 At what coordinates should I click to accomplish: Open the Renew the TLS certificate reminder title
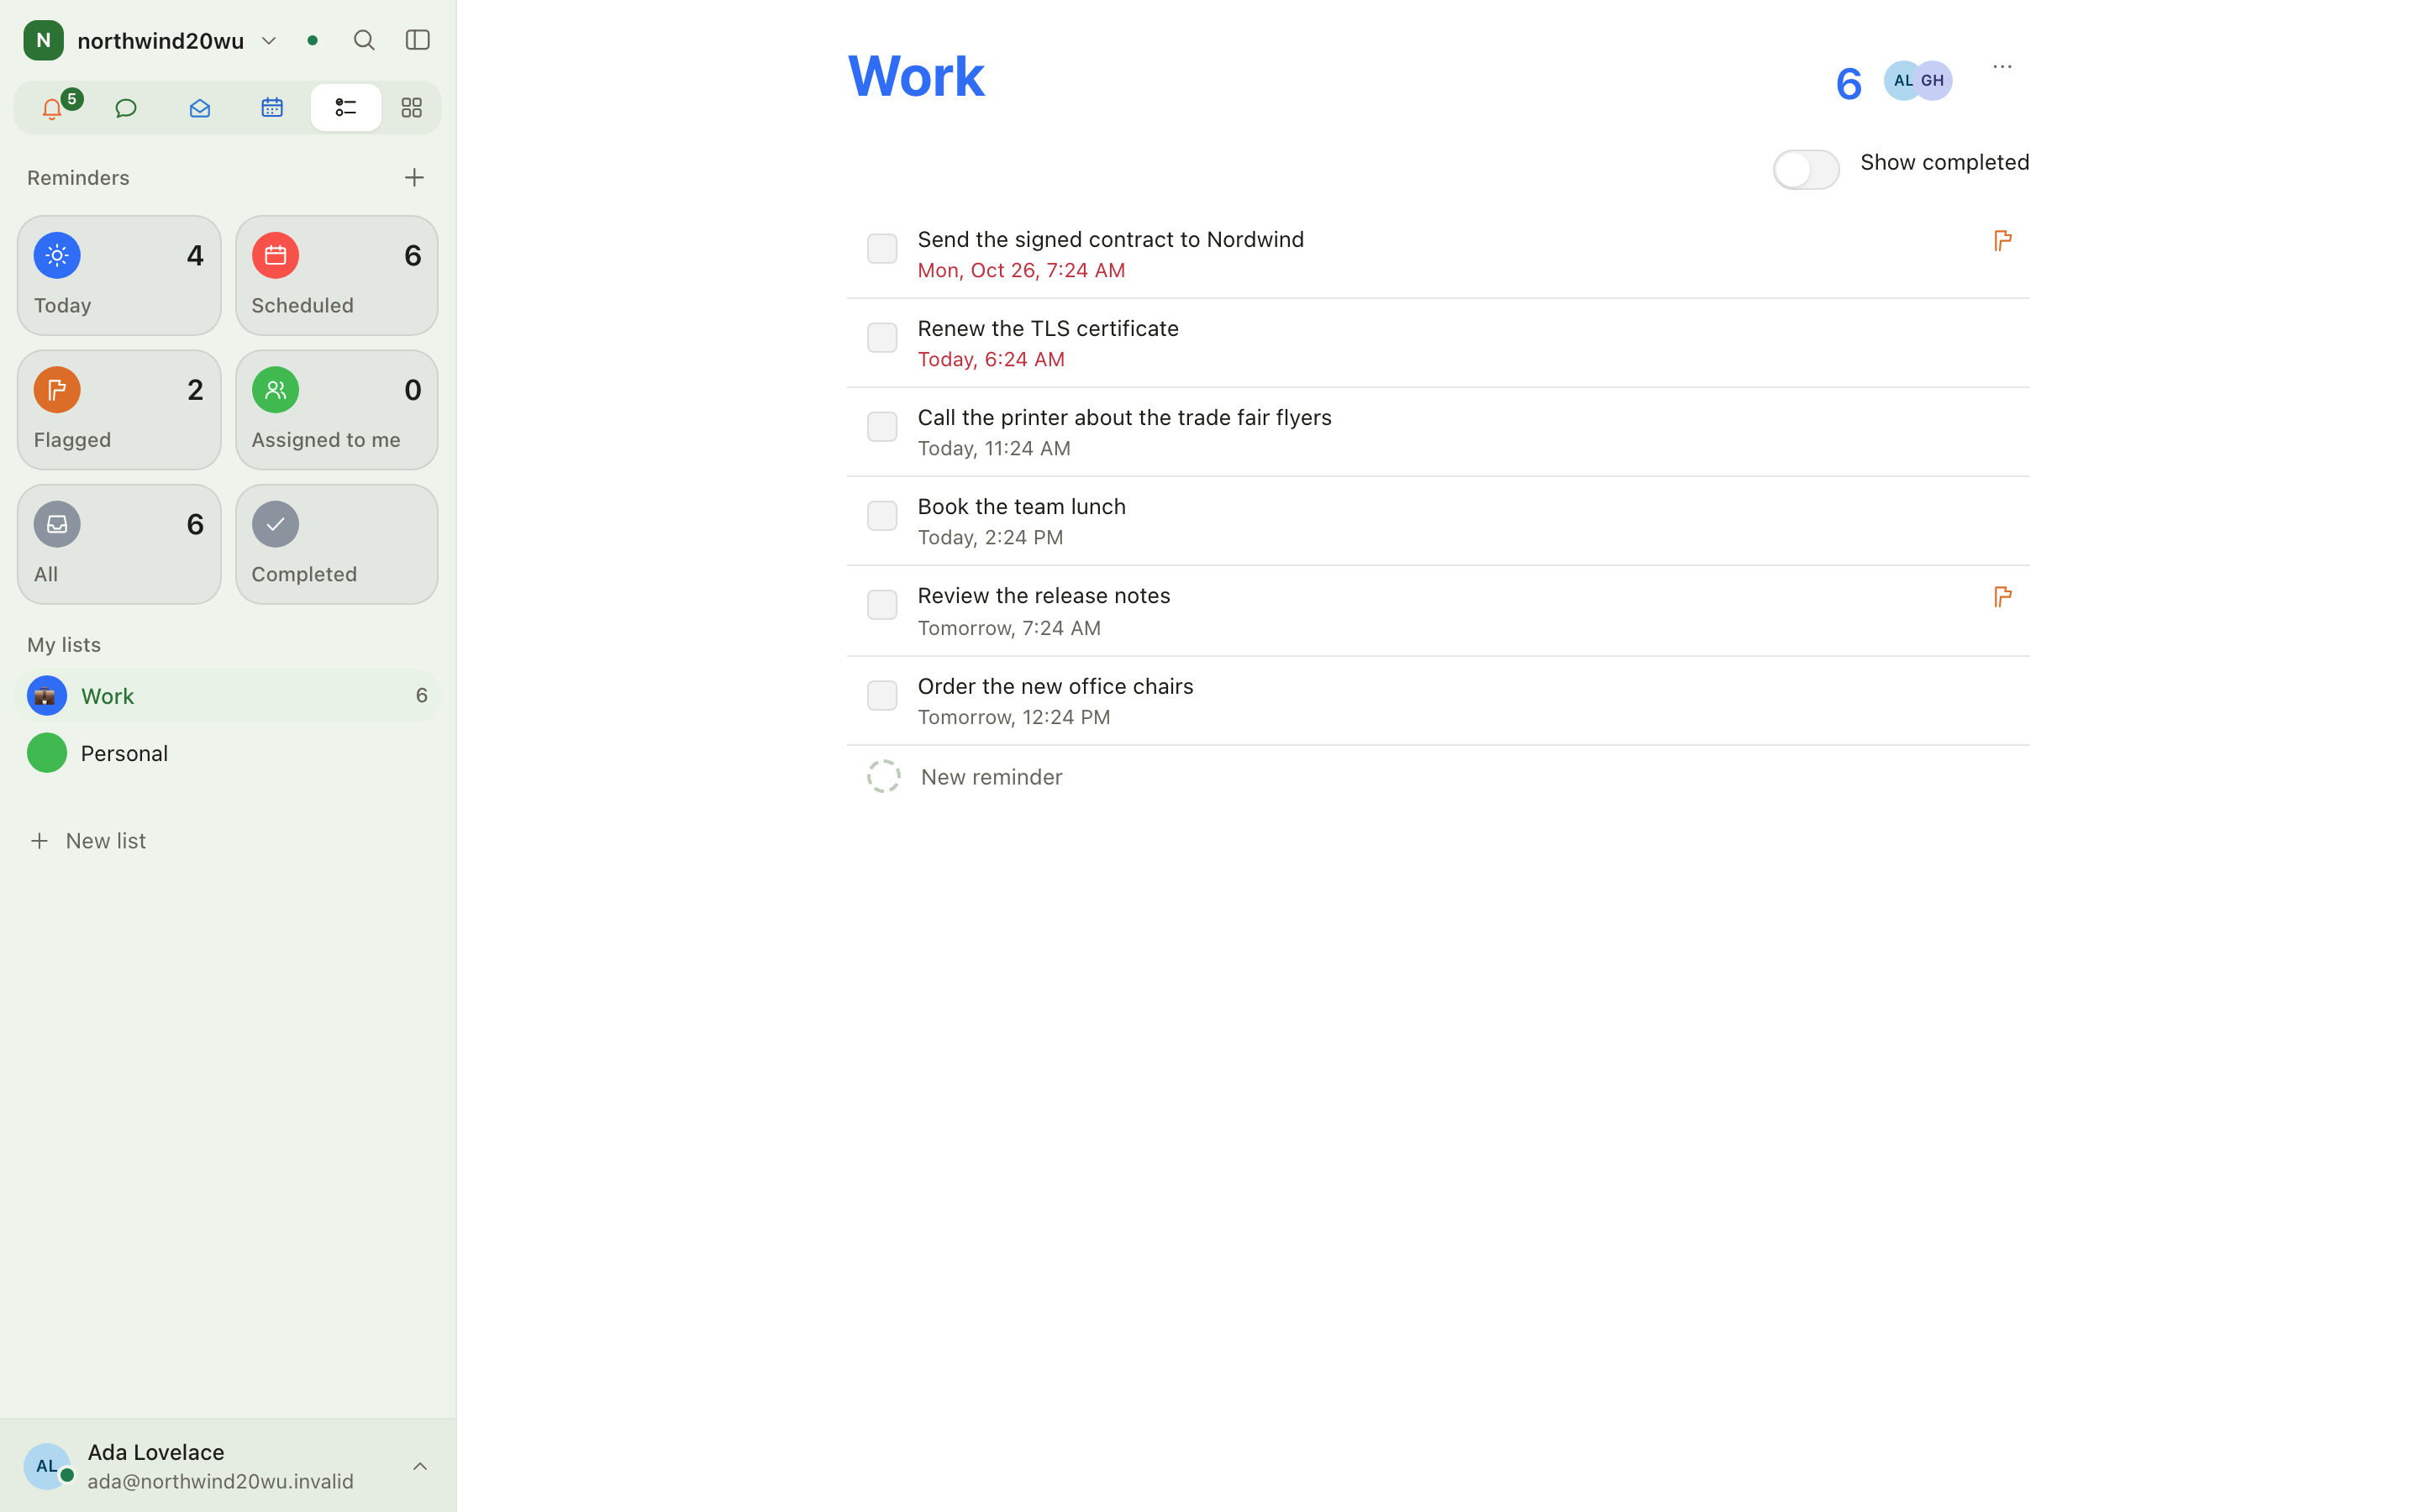[1048, 328]
